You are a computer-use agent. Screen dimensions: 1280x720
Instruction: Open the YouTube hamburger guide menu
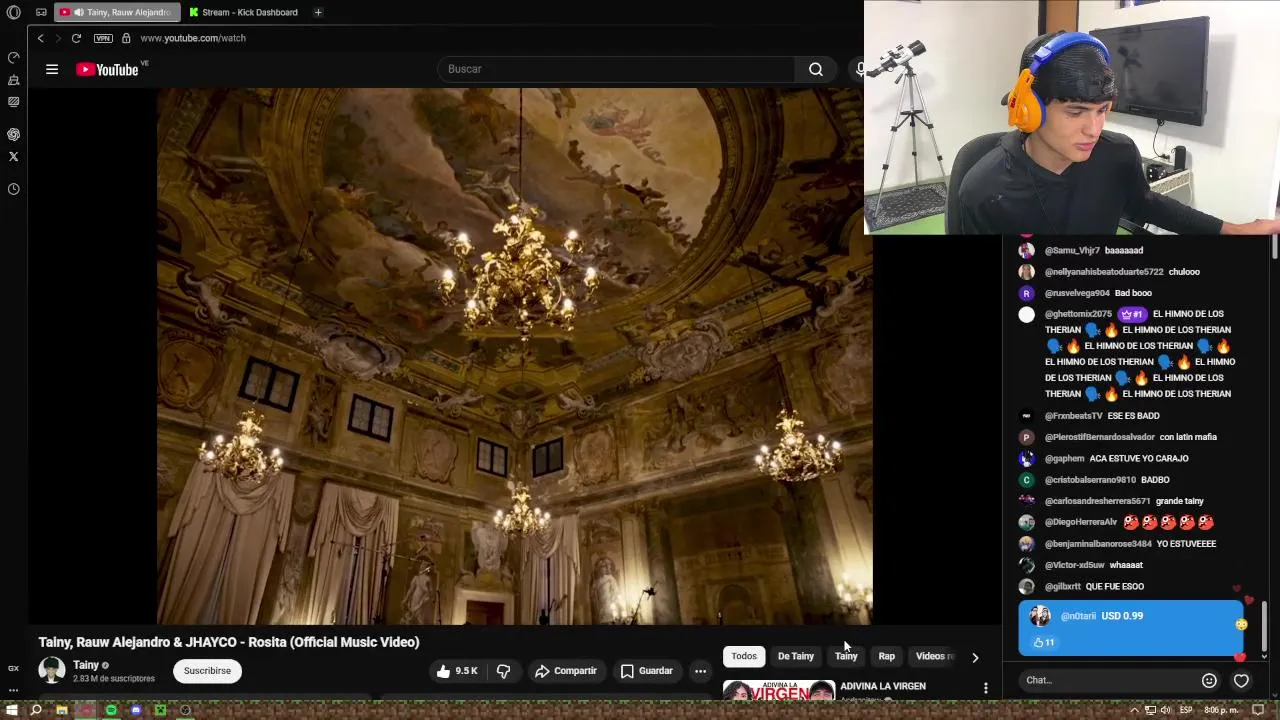(x=52, y=69)
